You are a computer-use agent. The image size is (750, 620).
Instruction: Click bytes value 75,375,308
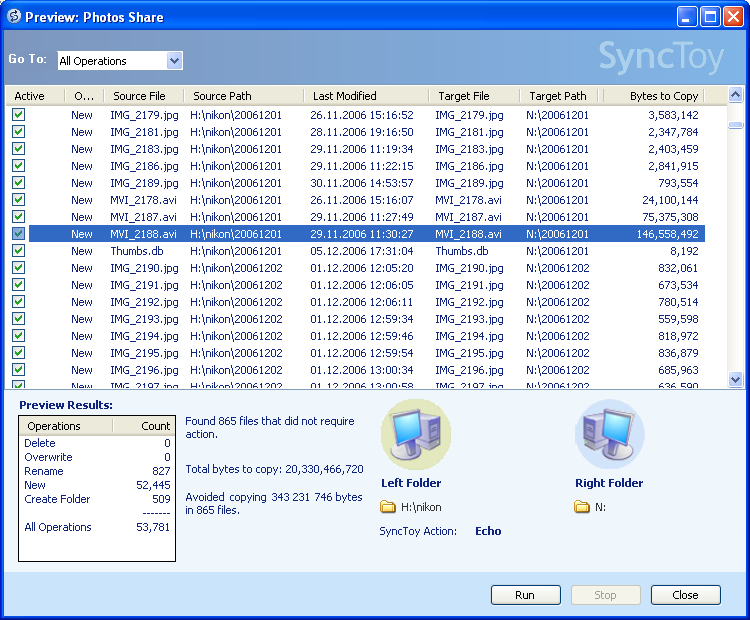point(670,217)
